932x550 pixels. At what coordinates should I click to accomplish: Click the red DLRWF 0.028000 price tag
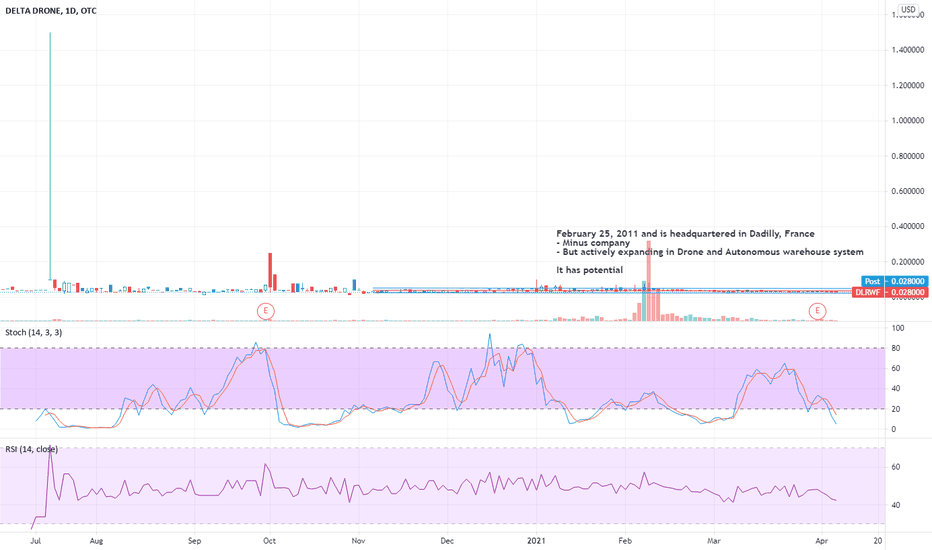890,292
